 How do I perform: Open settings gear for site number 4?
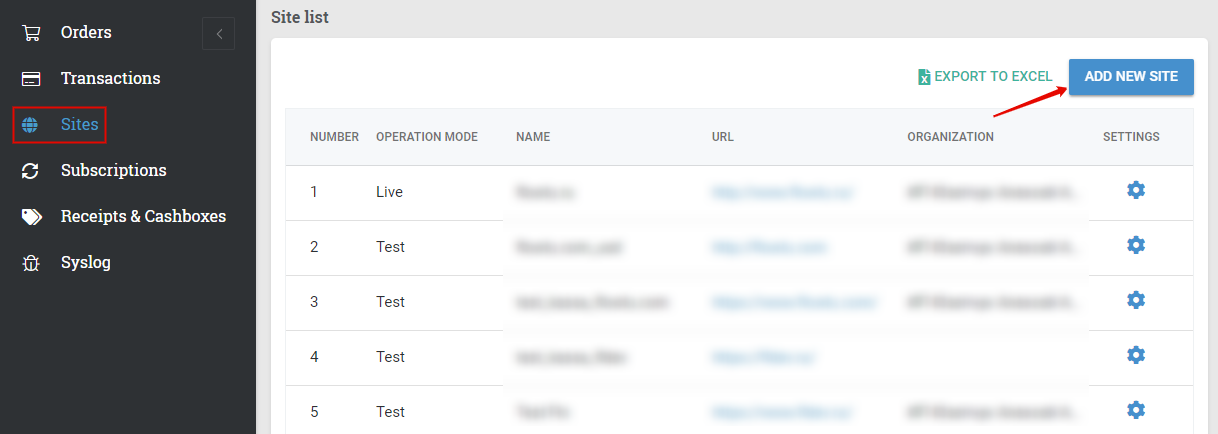[x=1135, y=355]
